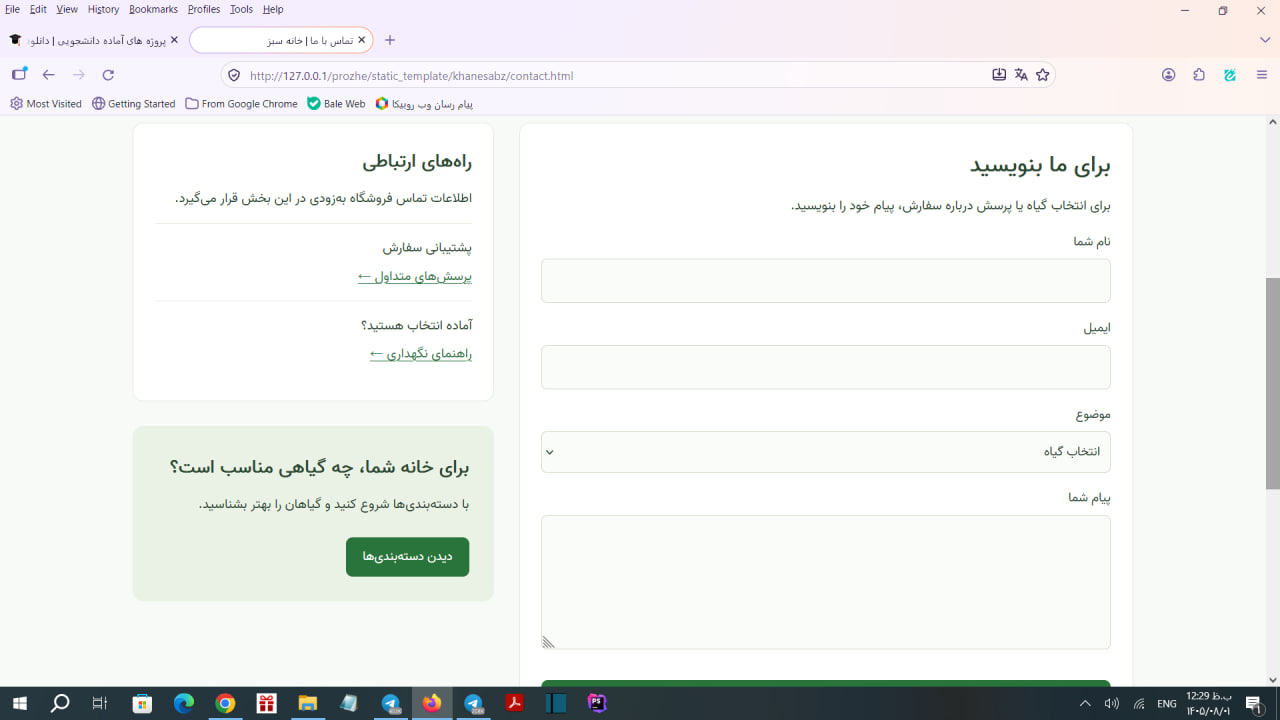The height and width of the screenshot is (720, 1280).
Task: Open the list all tabs dropdown
Action: [x=1265, y=40]
